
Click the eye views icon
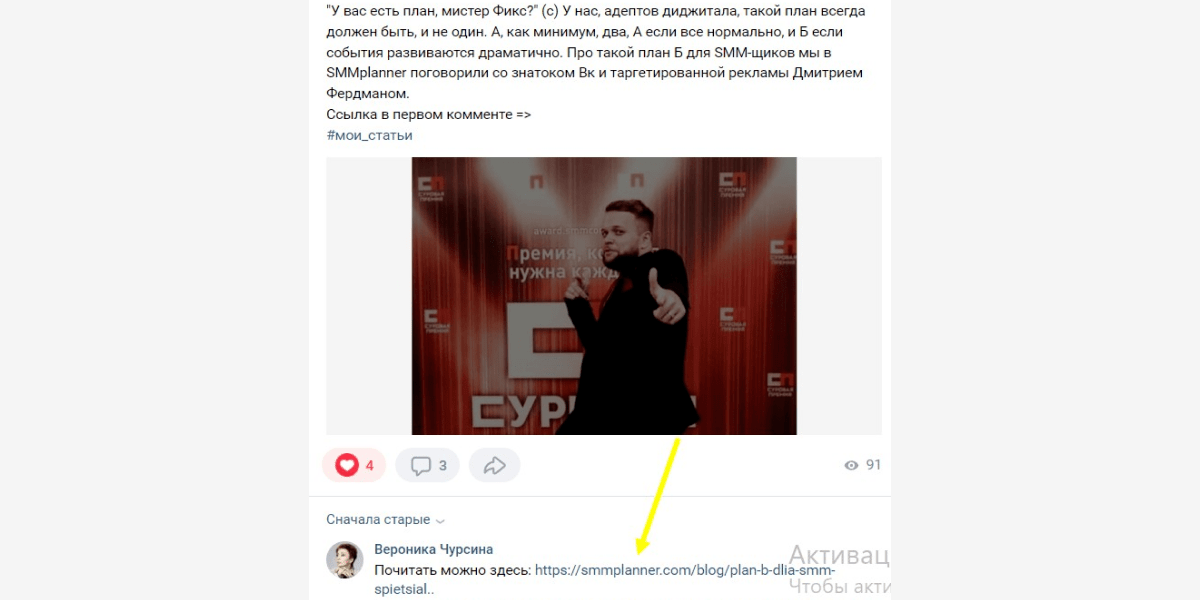coord(851,465)
